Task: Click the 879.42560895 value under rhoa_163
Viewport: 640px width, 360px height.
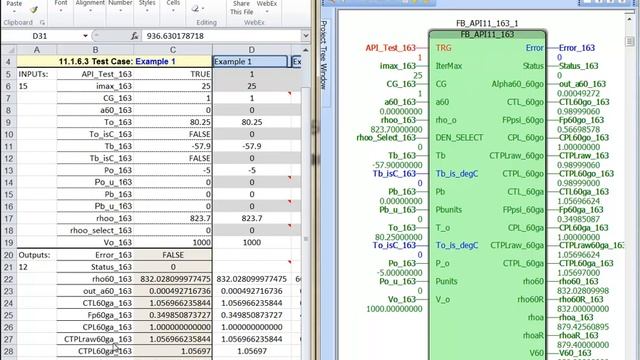Action: [583, 327]
